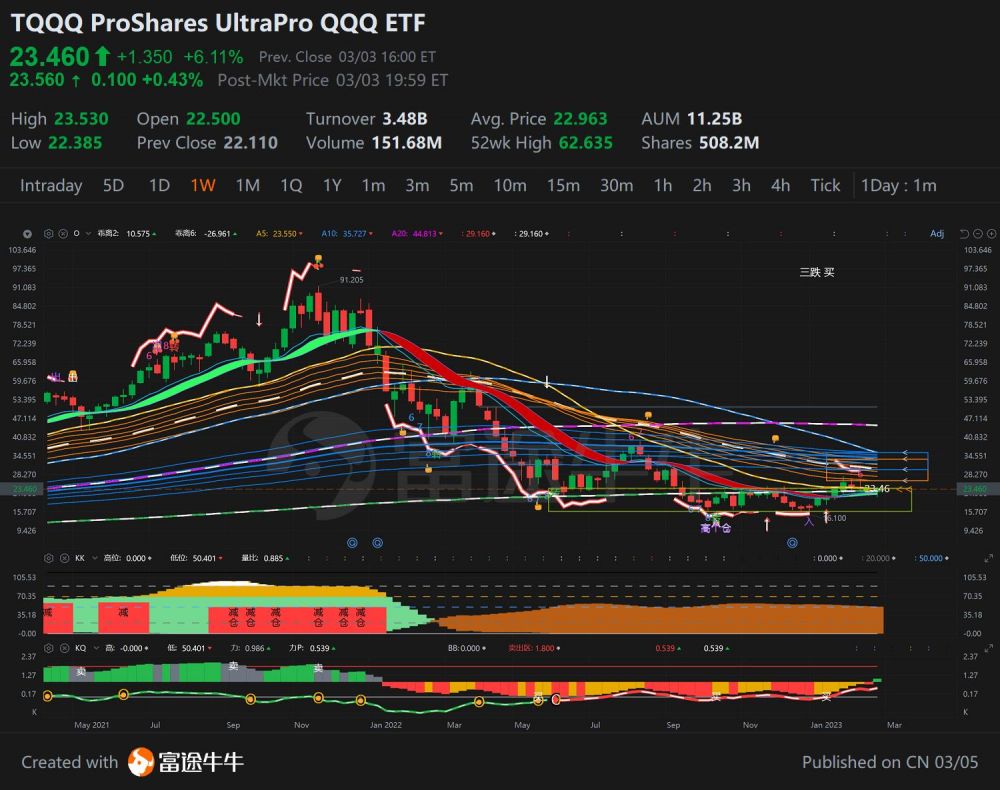Click the Post-Mkt Price 23.560 value
The width and height of the screenshot is (1000, 790).
point(36,80)
